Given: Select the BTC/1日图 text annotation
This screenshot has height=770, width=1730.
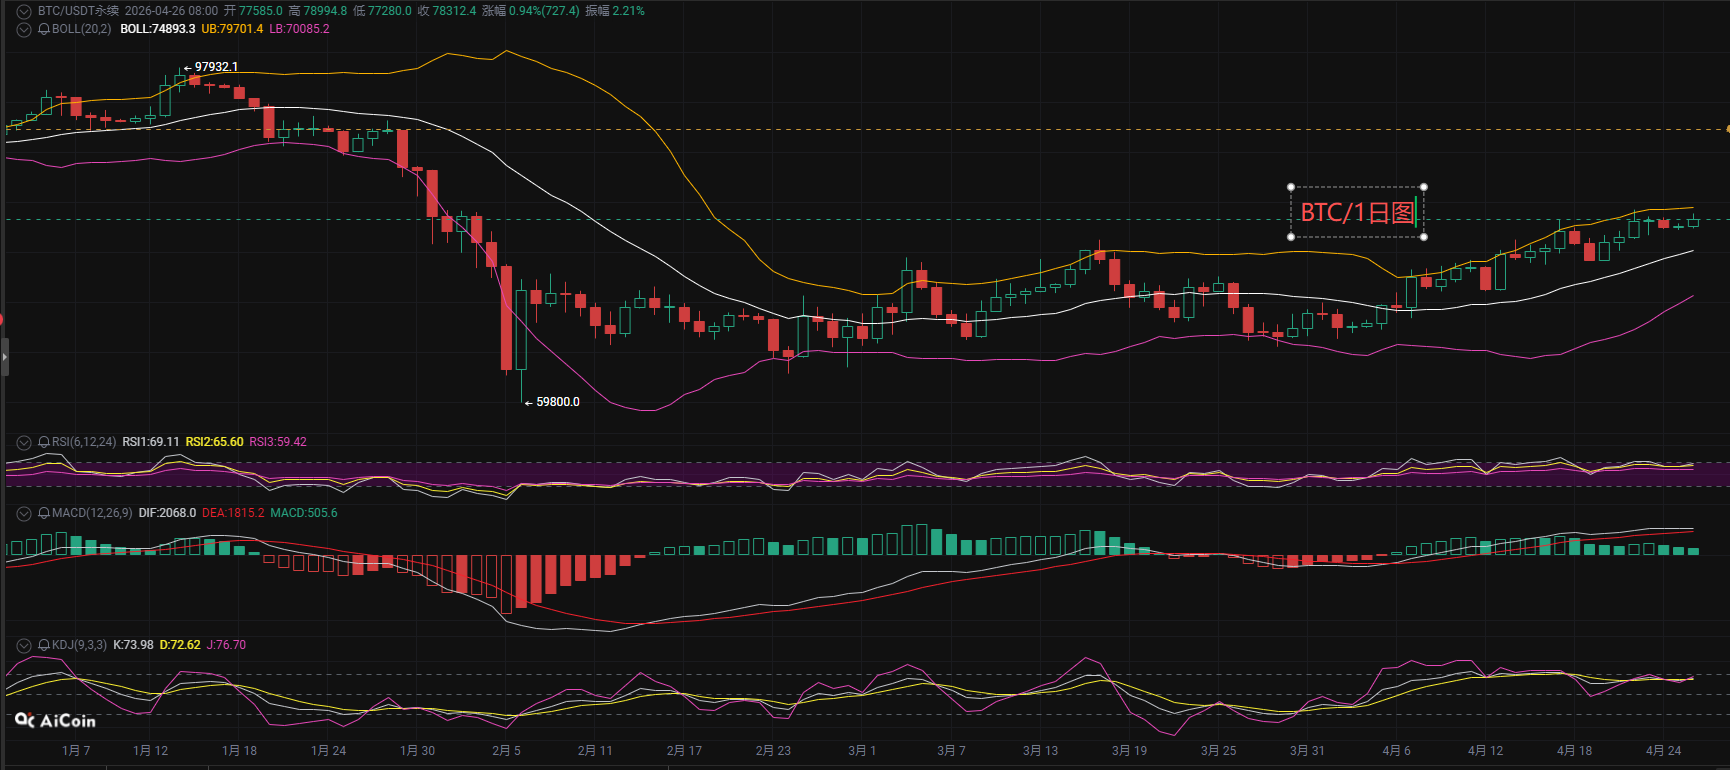Looking at the screenshot, I should click(1357, 212).
